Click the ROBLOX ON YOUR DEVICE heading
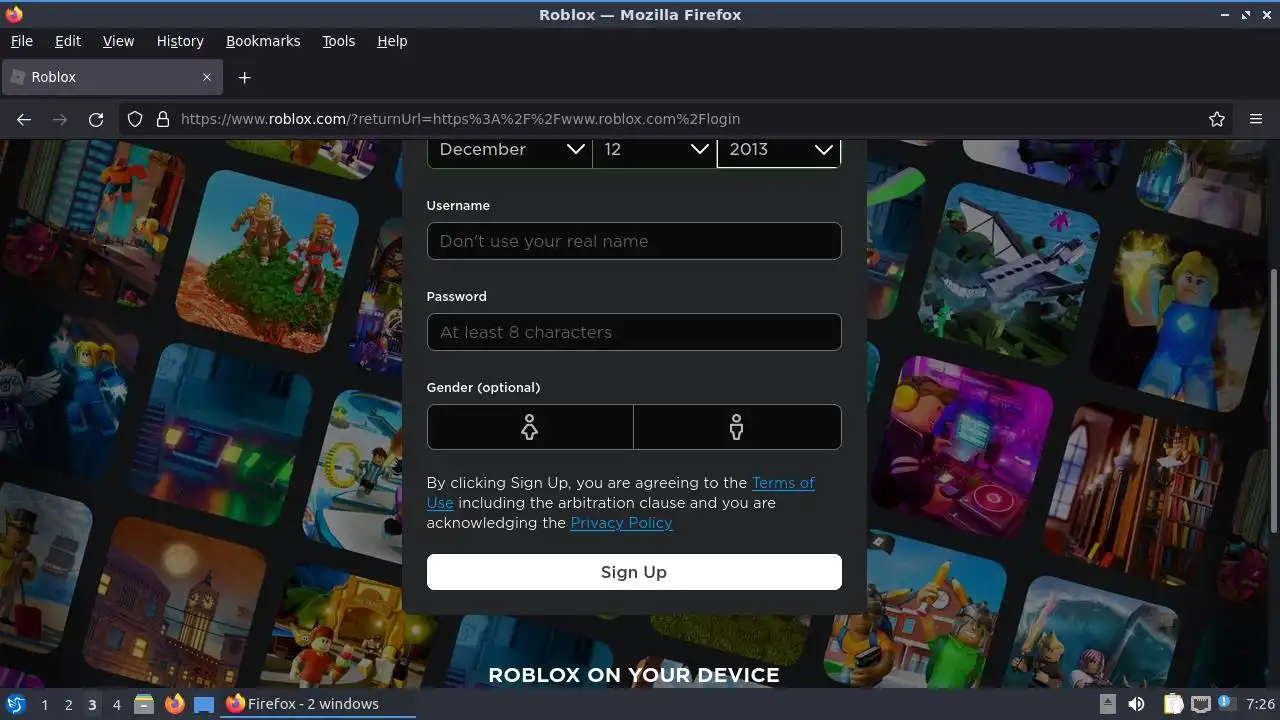This screenshot has width=1280, height=720. 634,675
